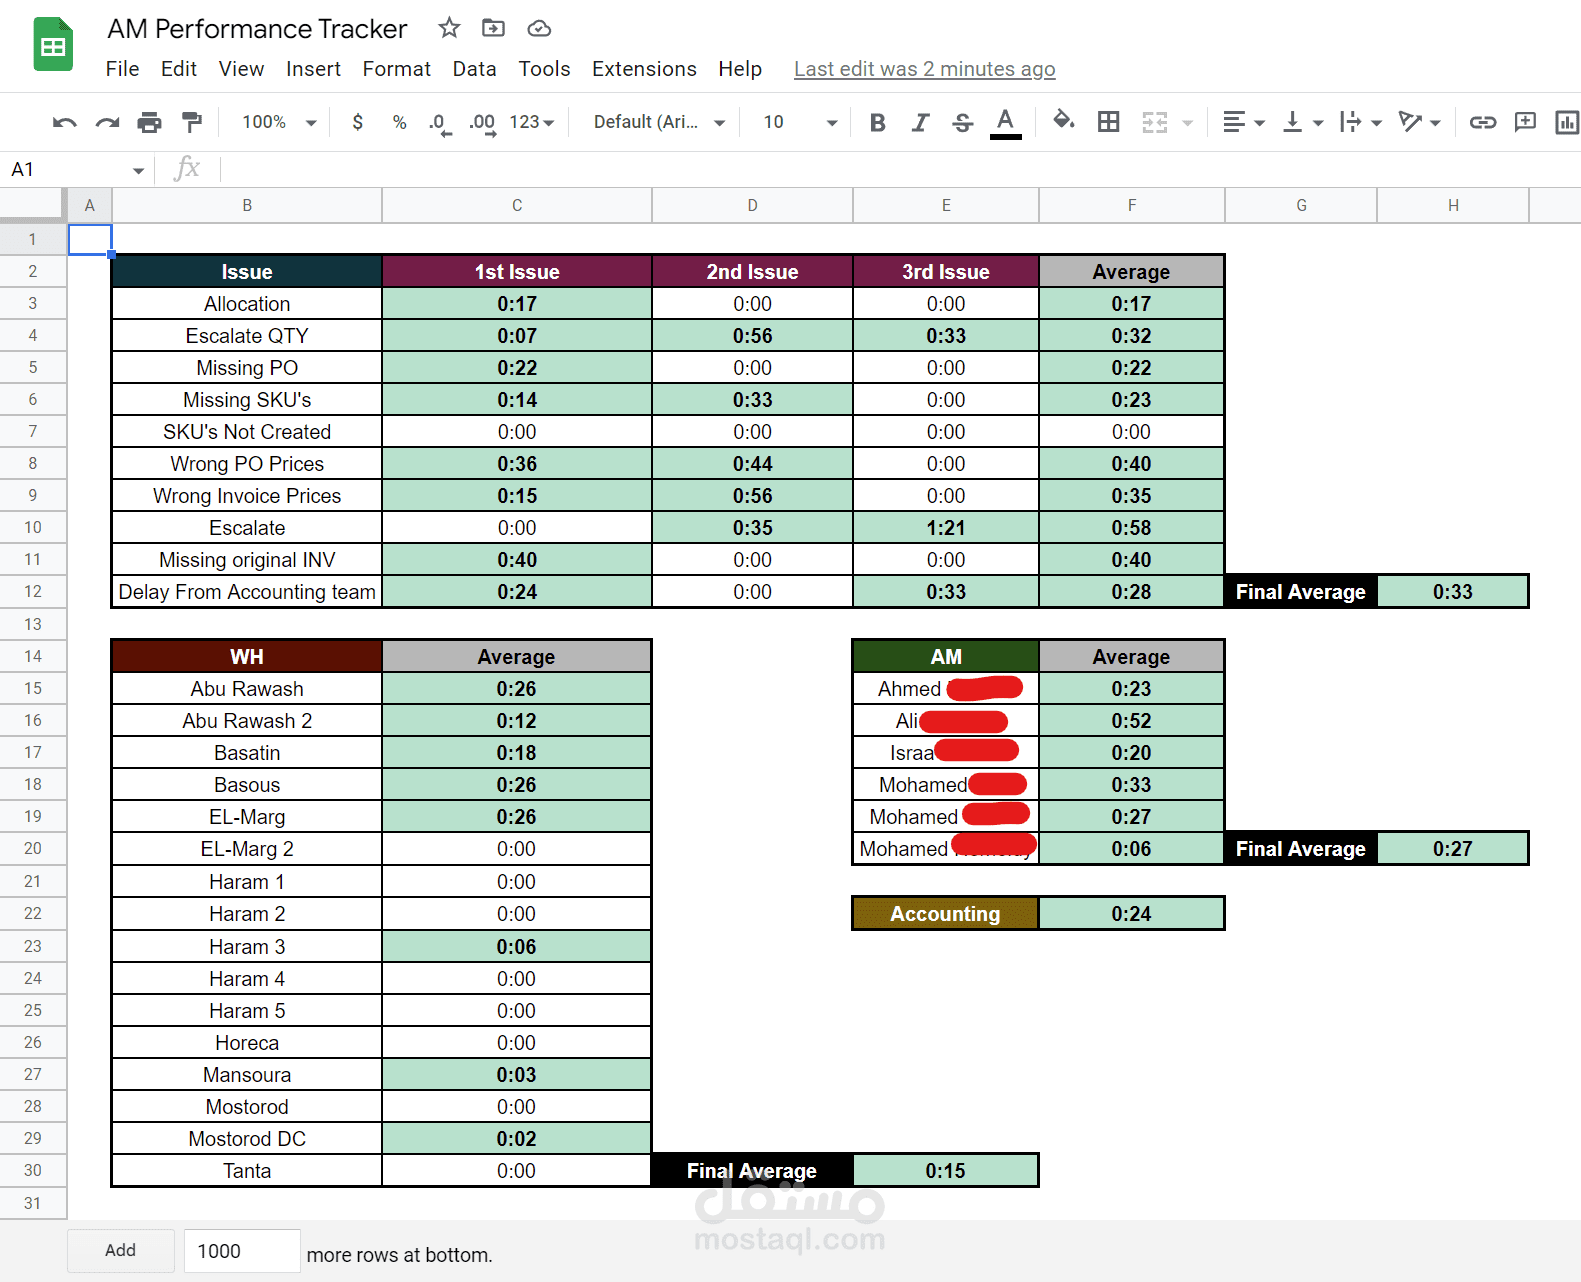Click the redo arrow
Image resolution: width=1581 pixels, height=1282 pixels.
coord(107,122)
